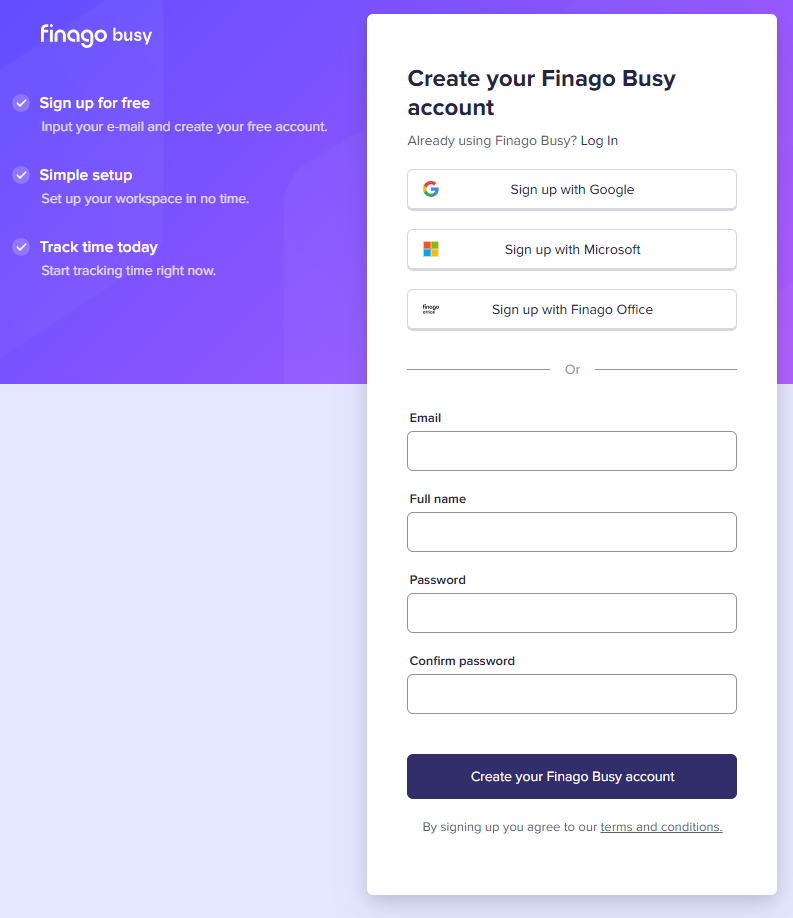
Task: Click the Google logo icon
Action: [x=431, y=189]
